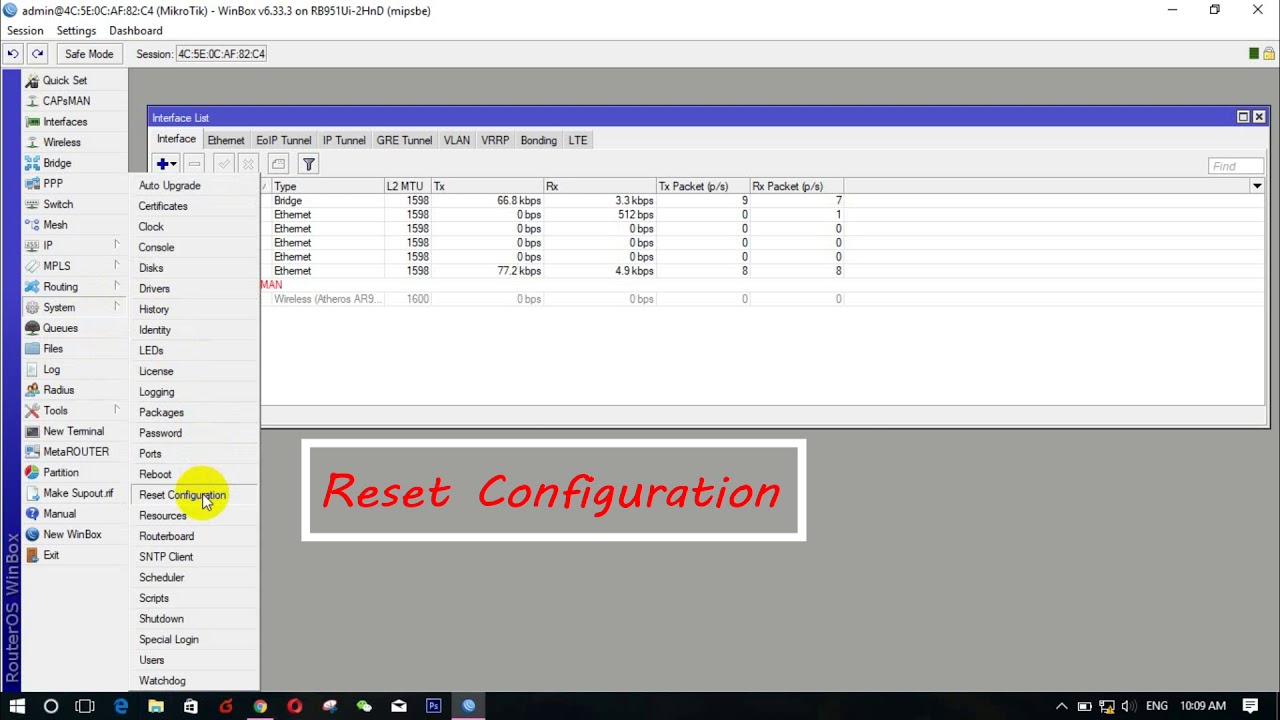Toggle the Safe Mode button
The width and height of the screenshot is (1280, 720).
[89, 54]
